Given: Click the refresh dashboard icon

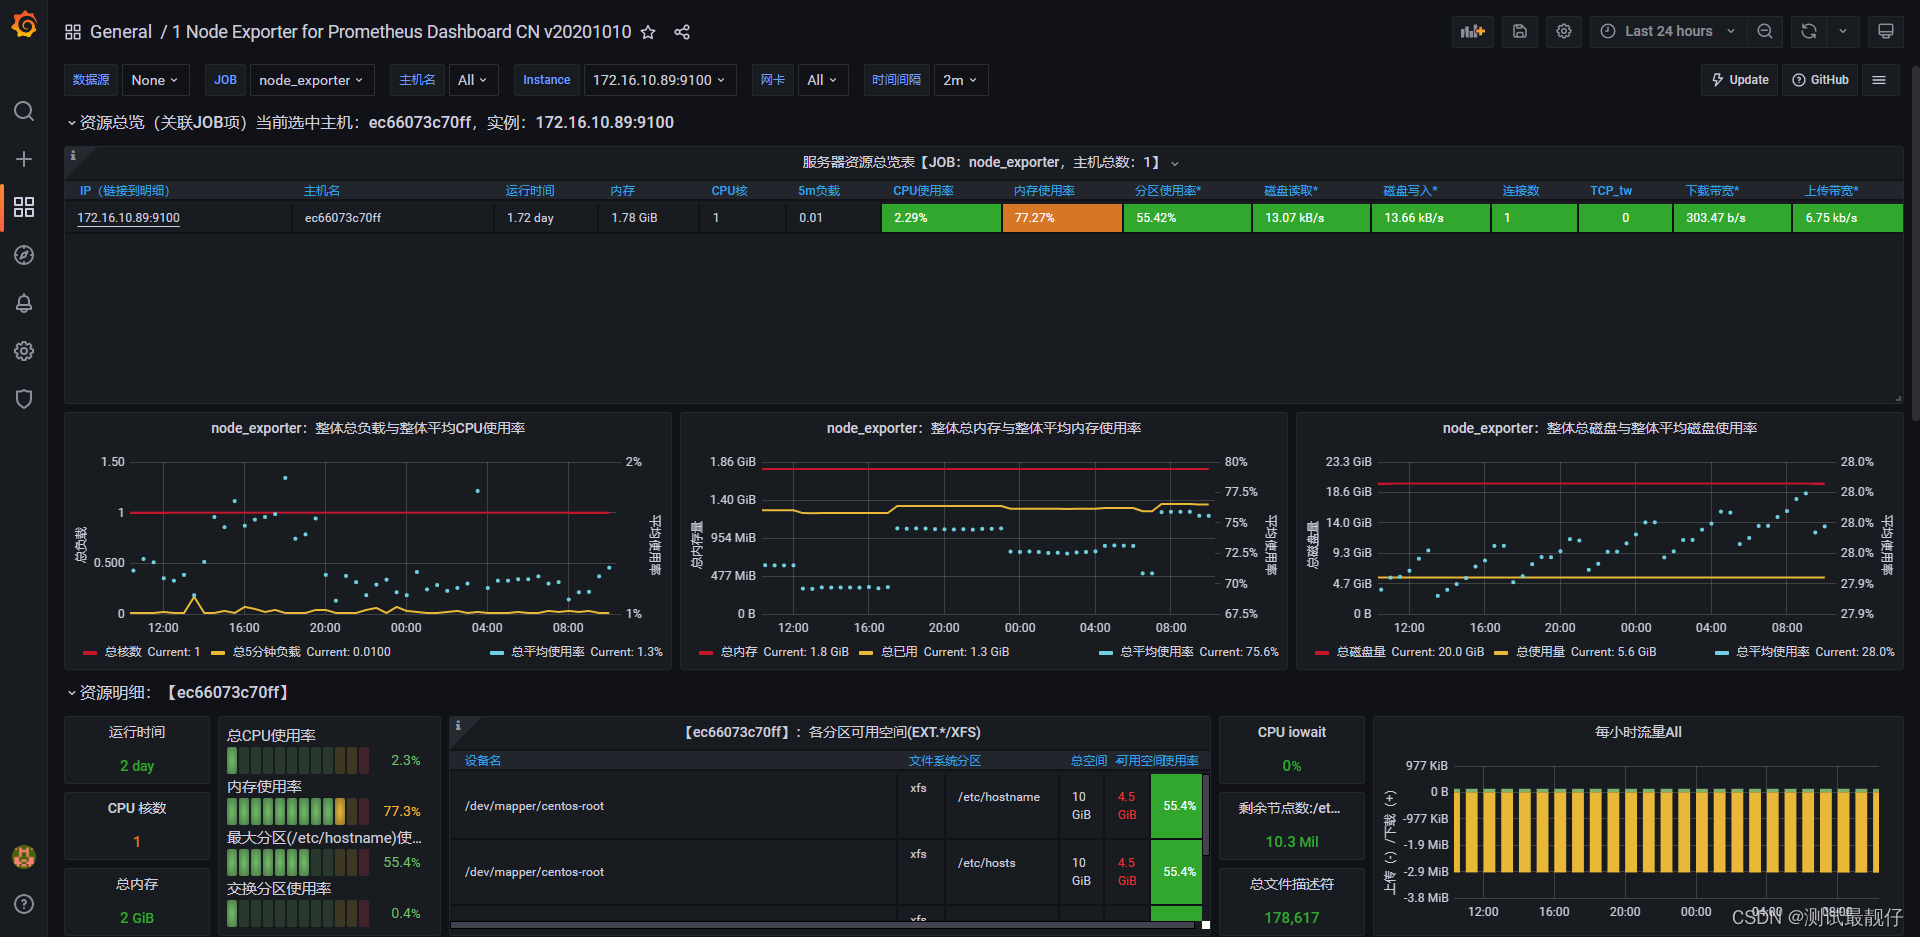Looking at the screenshot, I should pyautogui.click(x=1809, y=31).
